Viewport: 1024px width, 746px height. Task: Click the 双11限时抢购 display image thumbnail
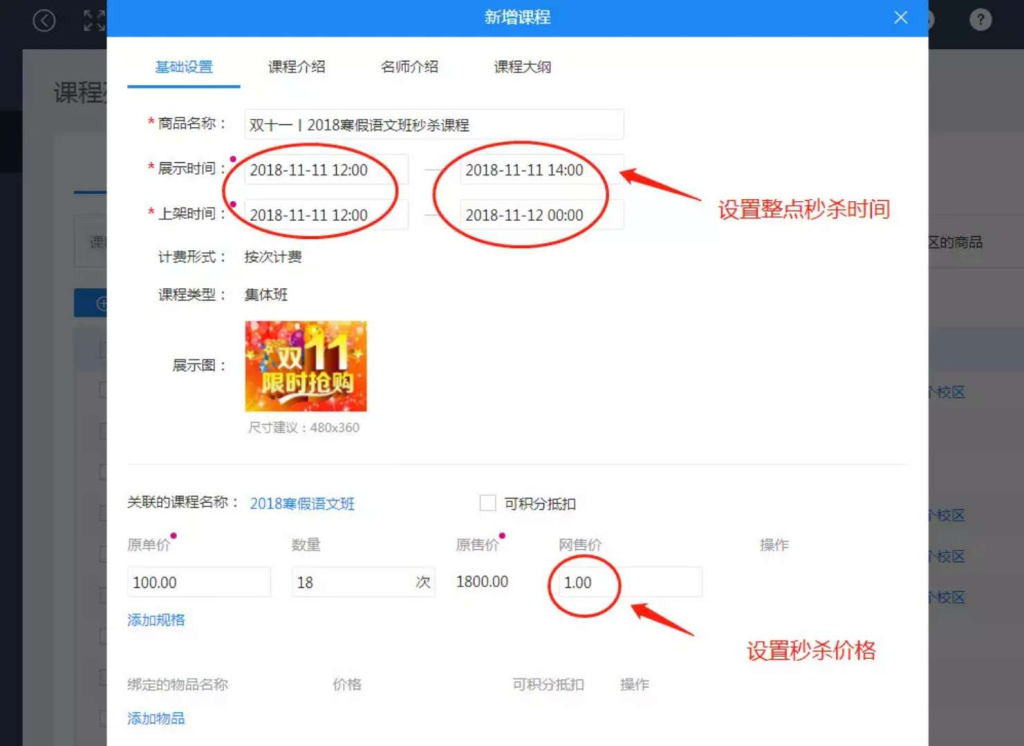305,365
